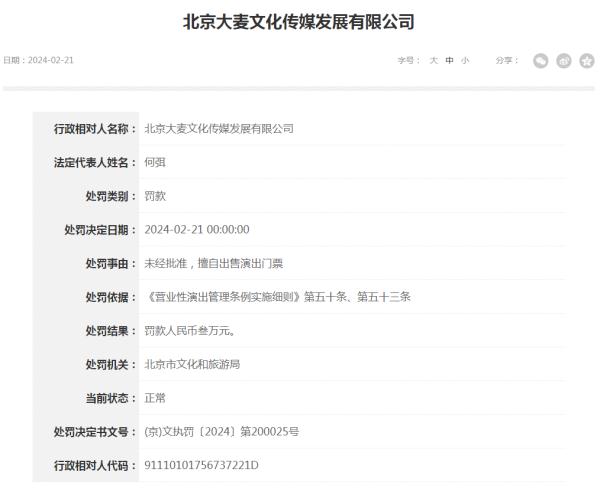
Task: Share the page via Weibo icon
Action: [564, 60]
